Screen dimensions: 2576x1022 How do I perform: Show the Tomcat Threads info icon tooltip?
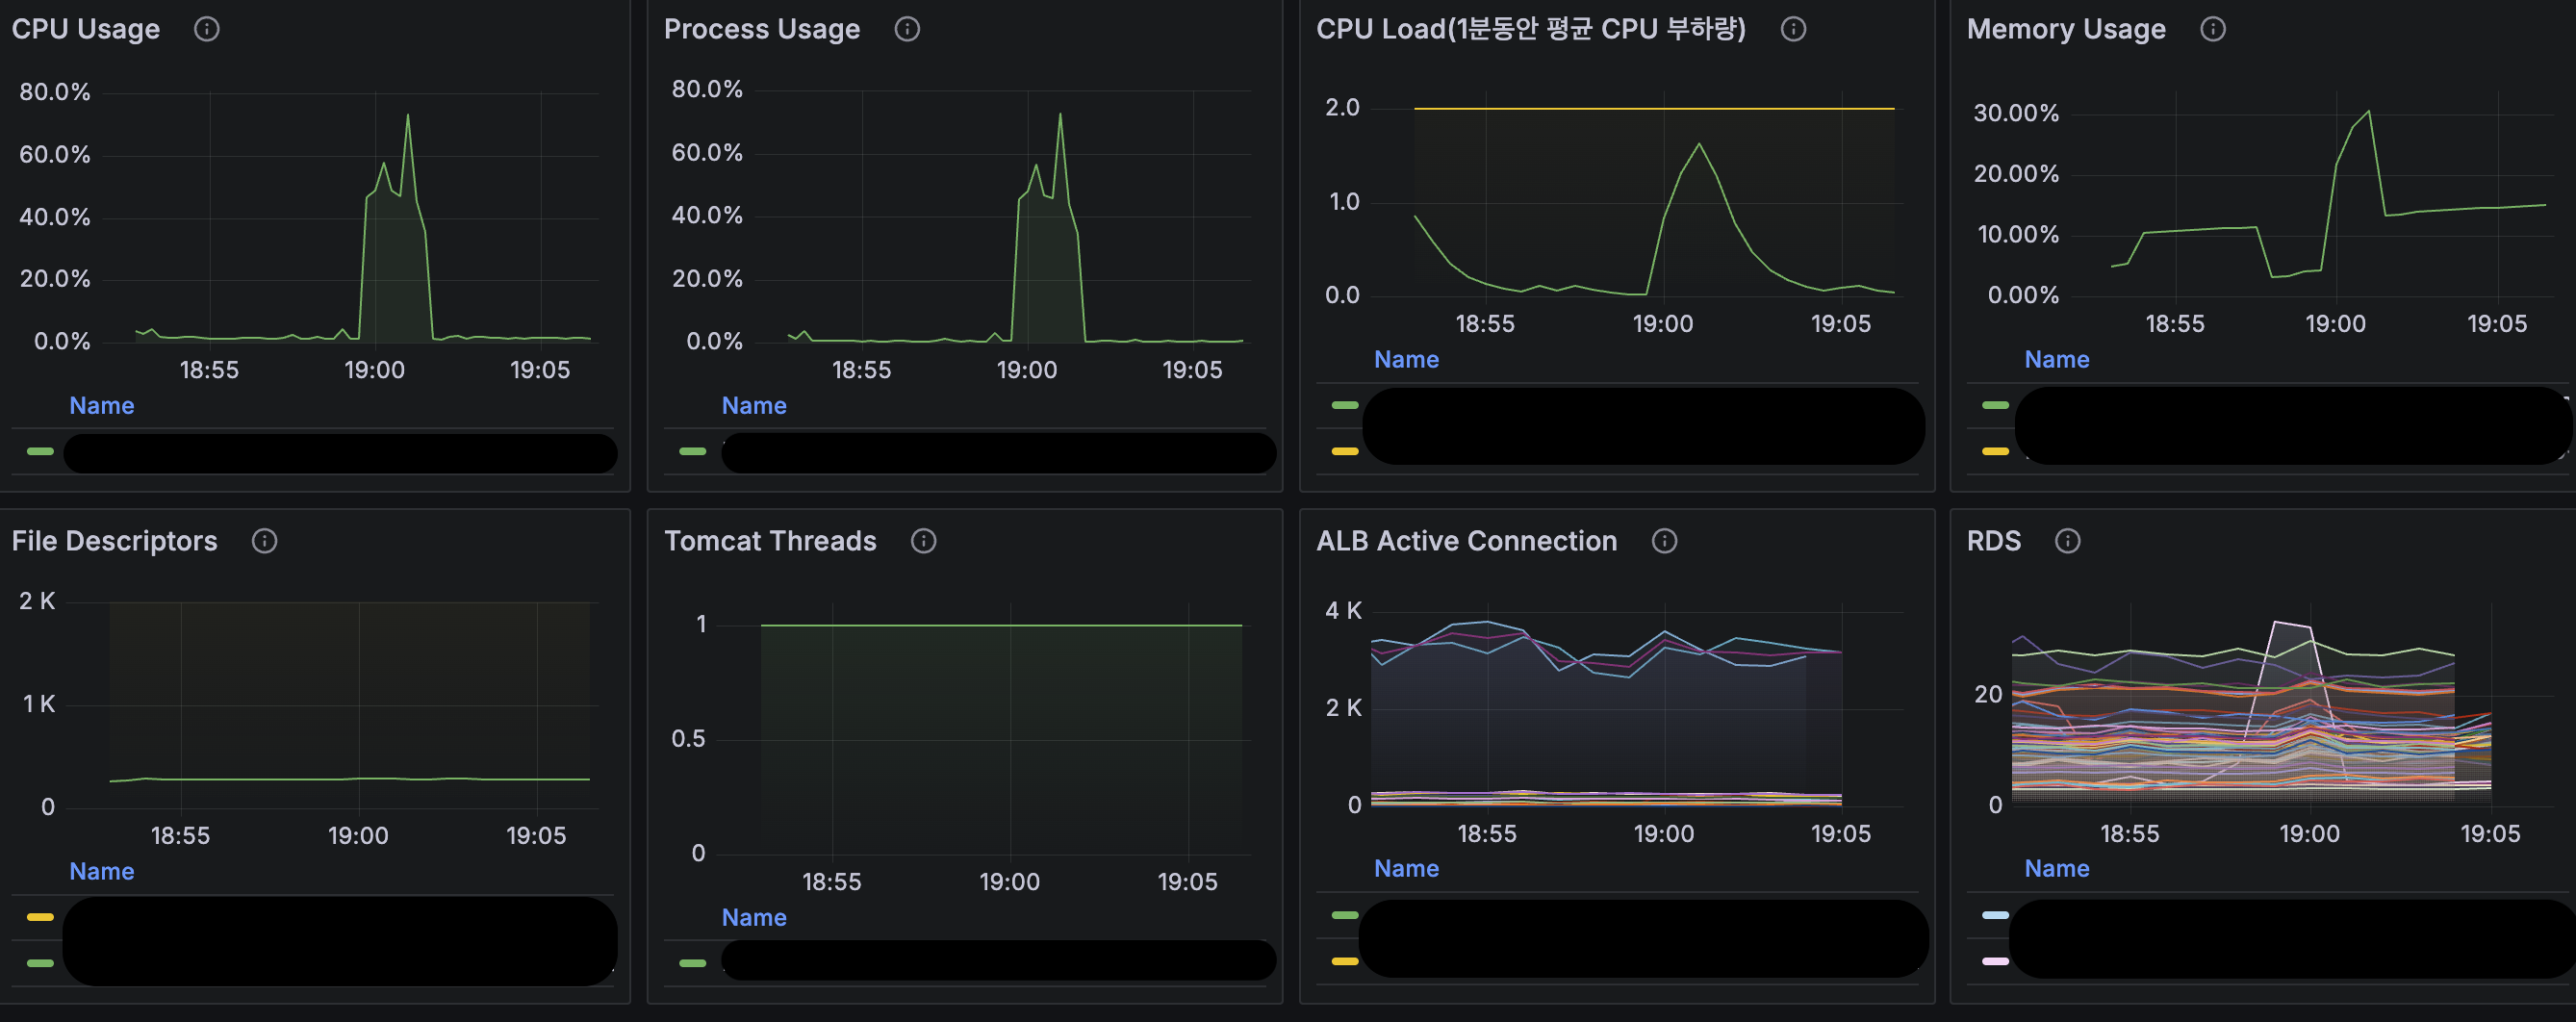pyautogui.click(x=923, y=541)
